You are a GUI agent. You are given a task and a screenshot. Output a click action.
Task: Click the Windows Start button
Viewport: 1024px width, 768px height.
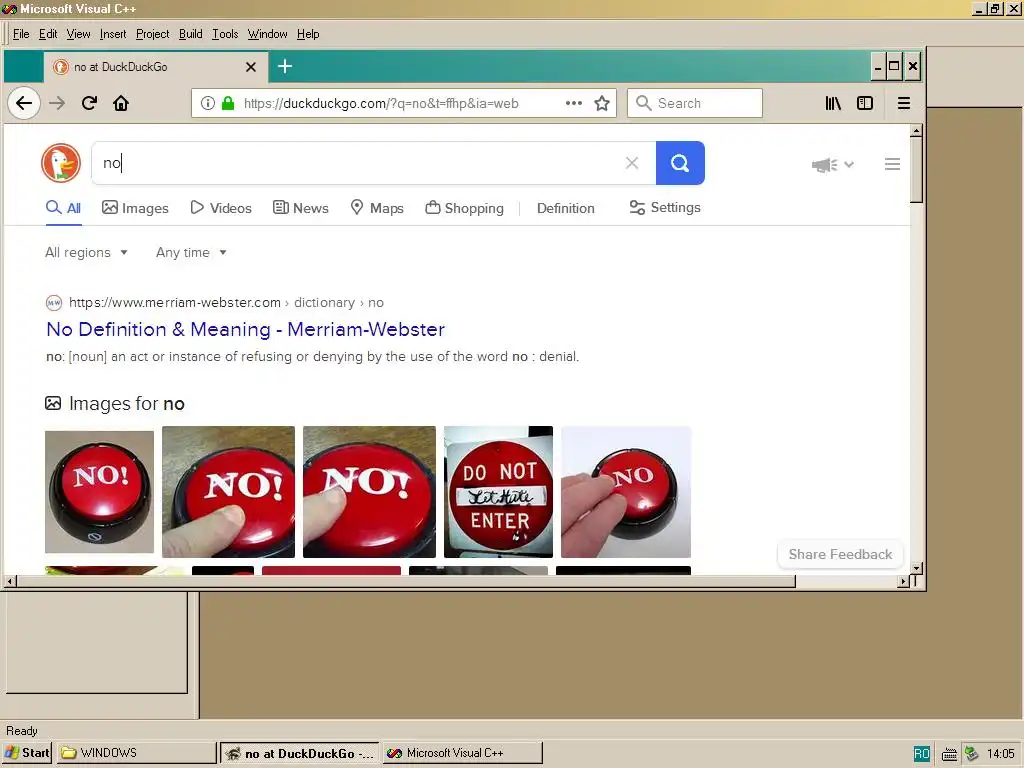tap(27, 753)
